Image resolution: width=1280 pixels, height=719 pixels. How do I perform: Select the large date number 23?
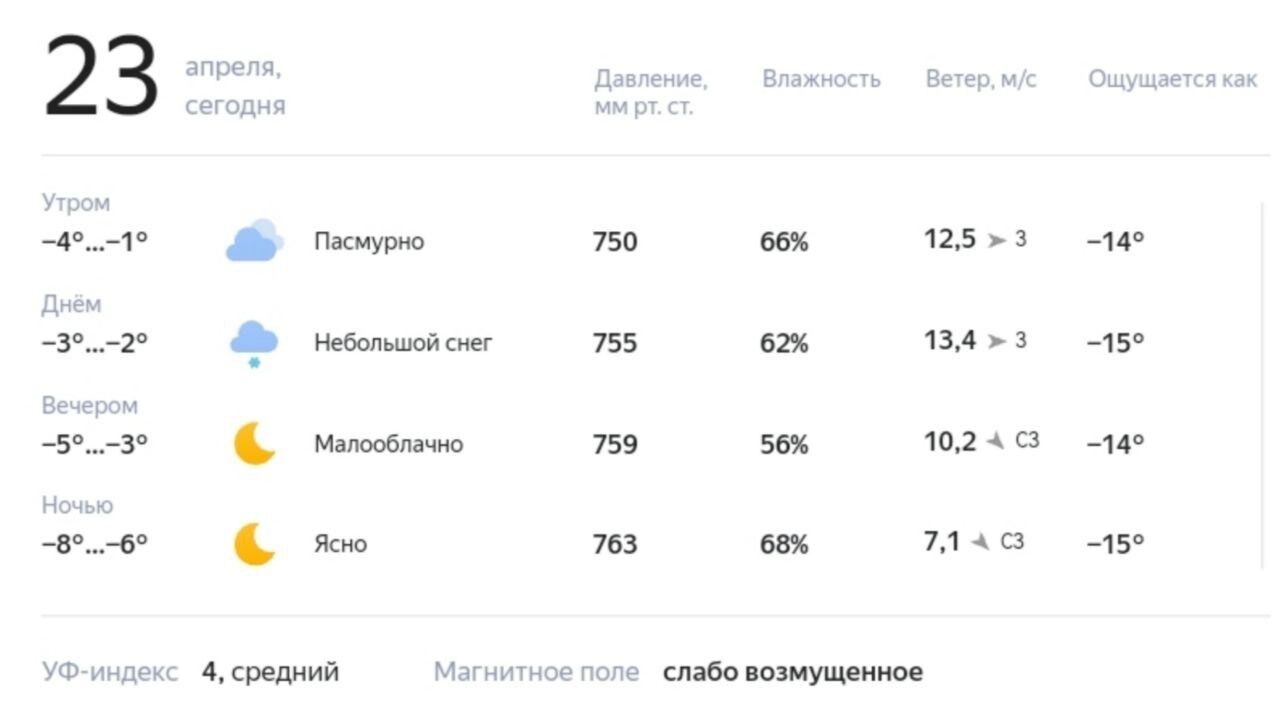tap(101, 77)
